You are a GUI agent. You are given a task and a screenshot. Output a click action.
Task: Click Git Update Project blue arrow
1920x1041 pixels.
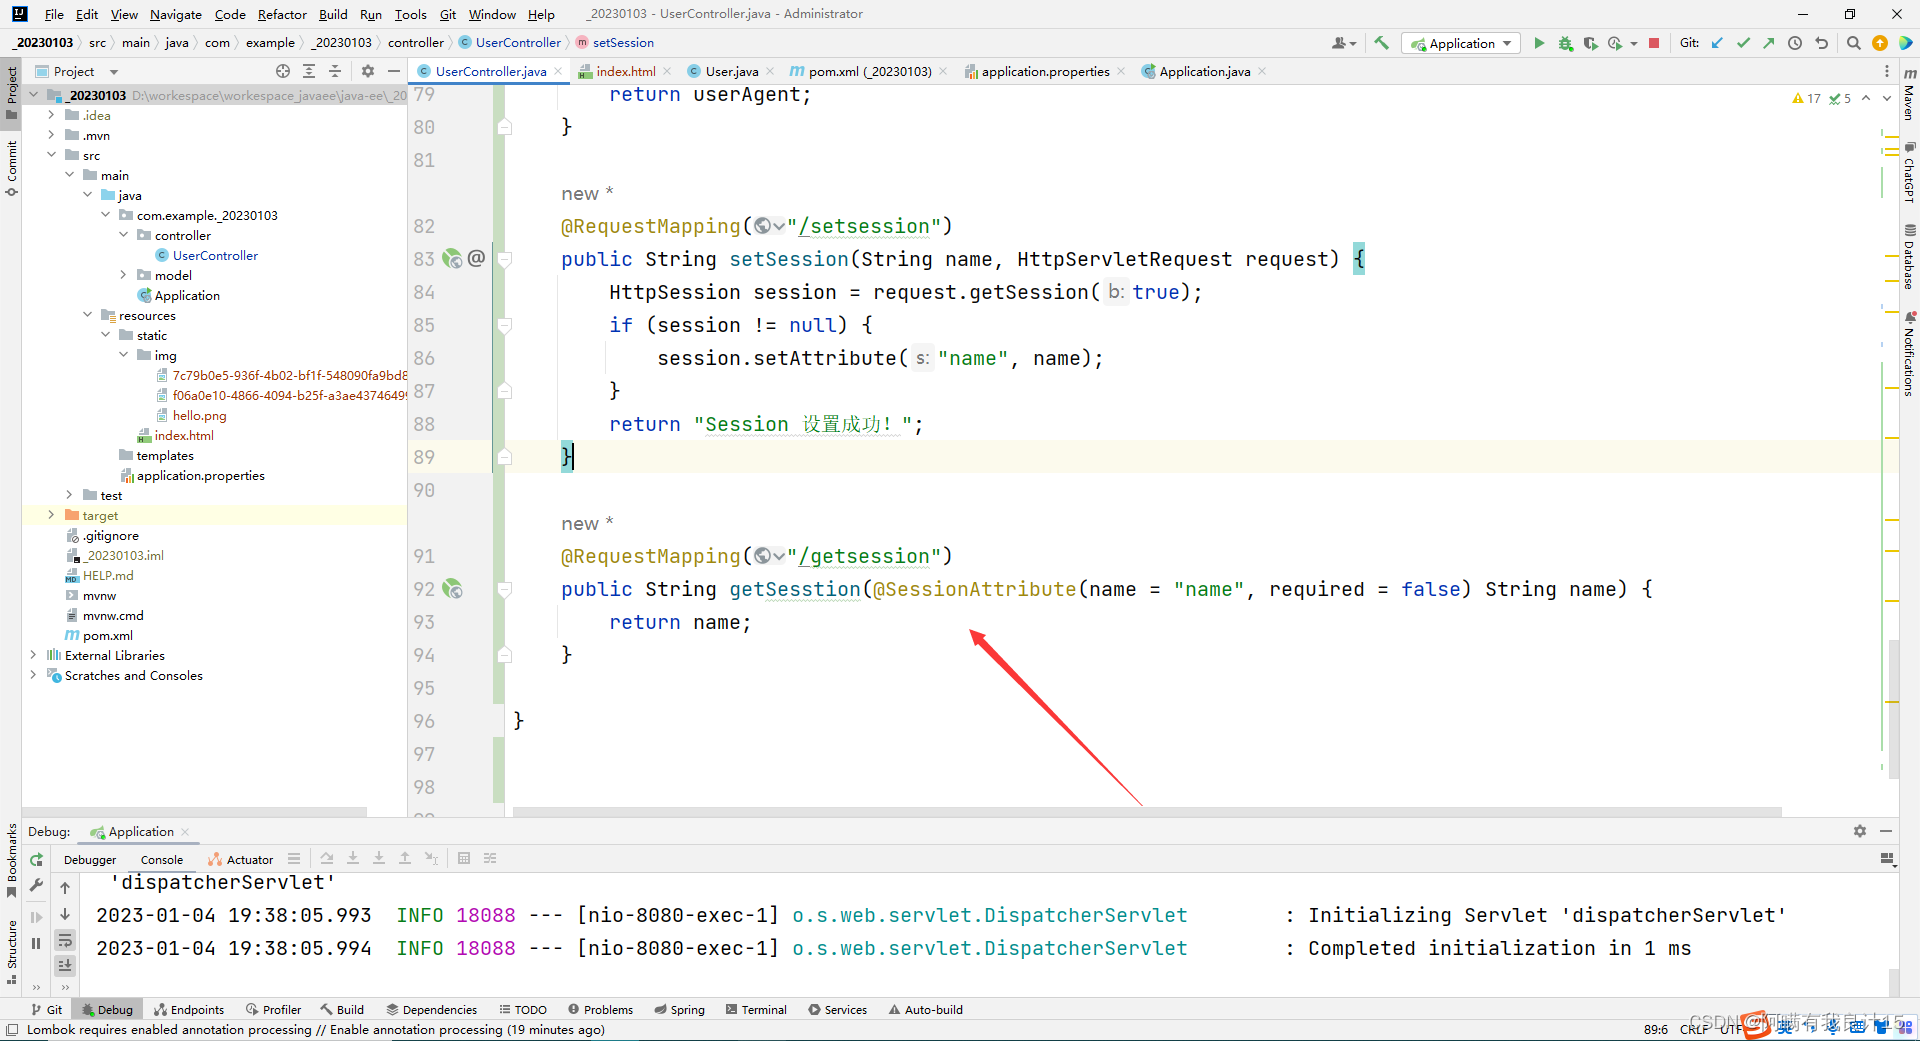pyautogui.click(x=1717, y=43)
